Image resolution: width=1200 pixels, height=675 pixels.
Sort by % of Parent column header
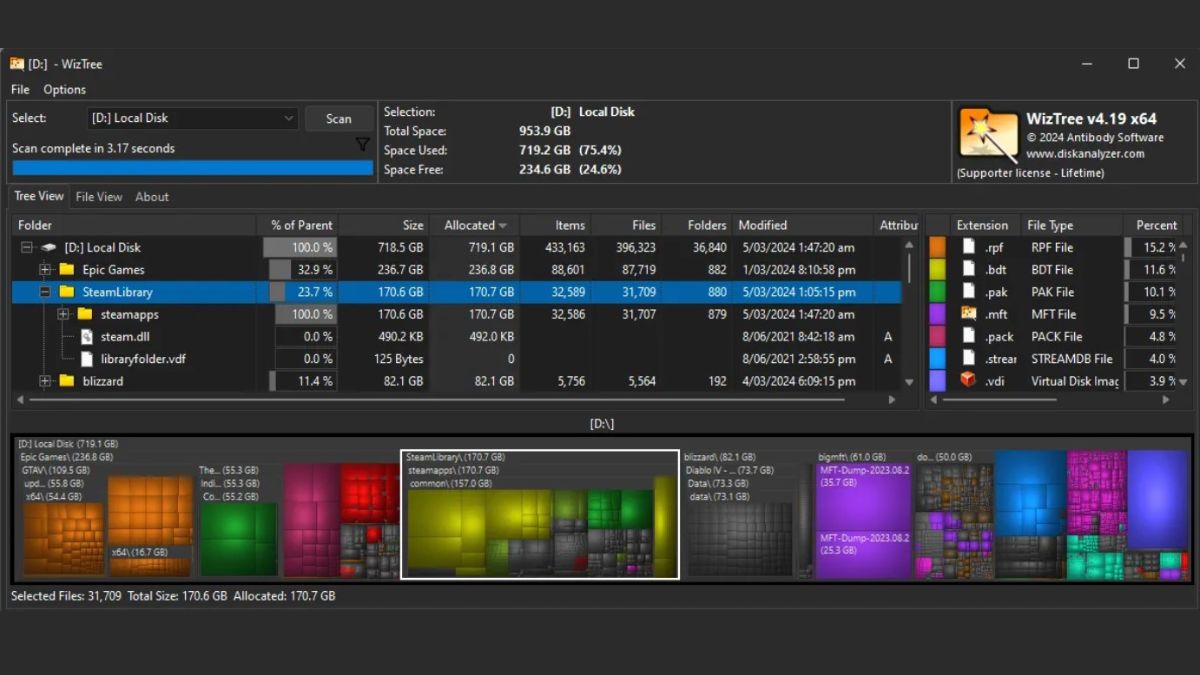(x=298, y=225)
